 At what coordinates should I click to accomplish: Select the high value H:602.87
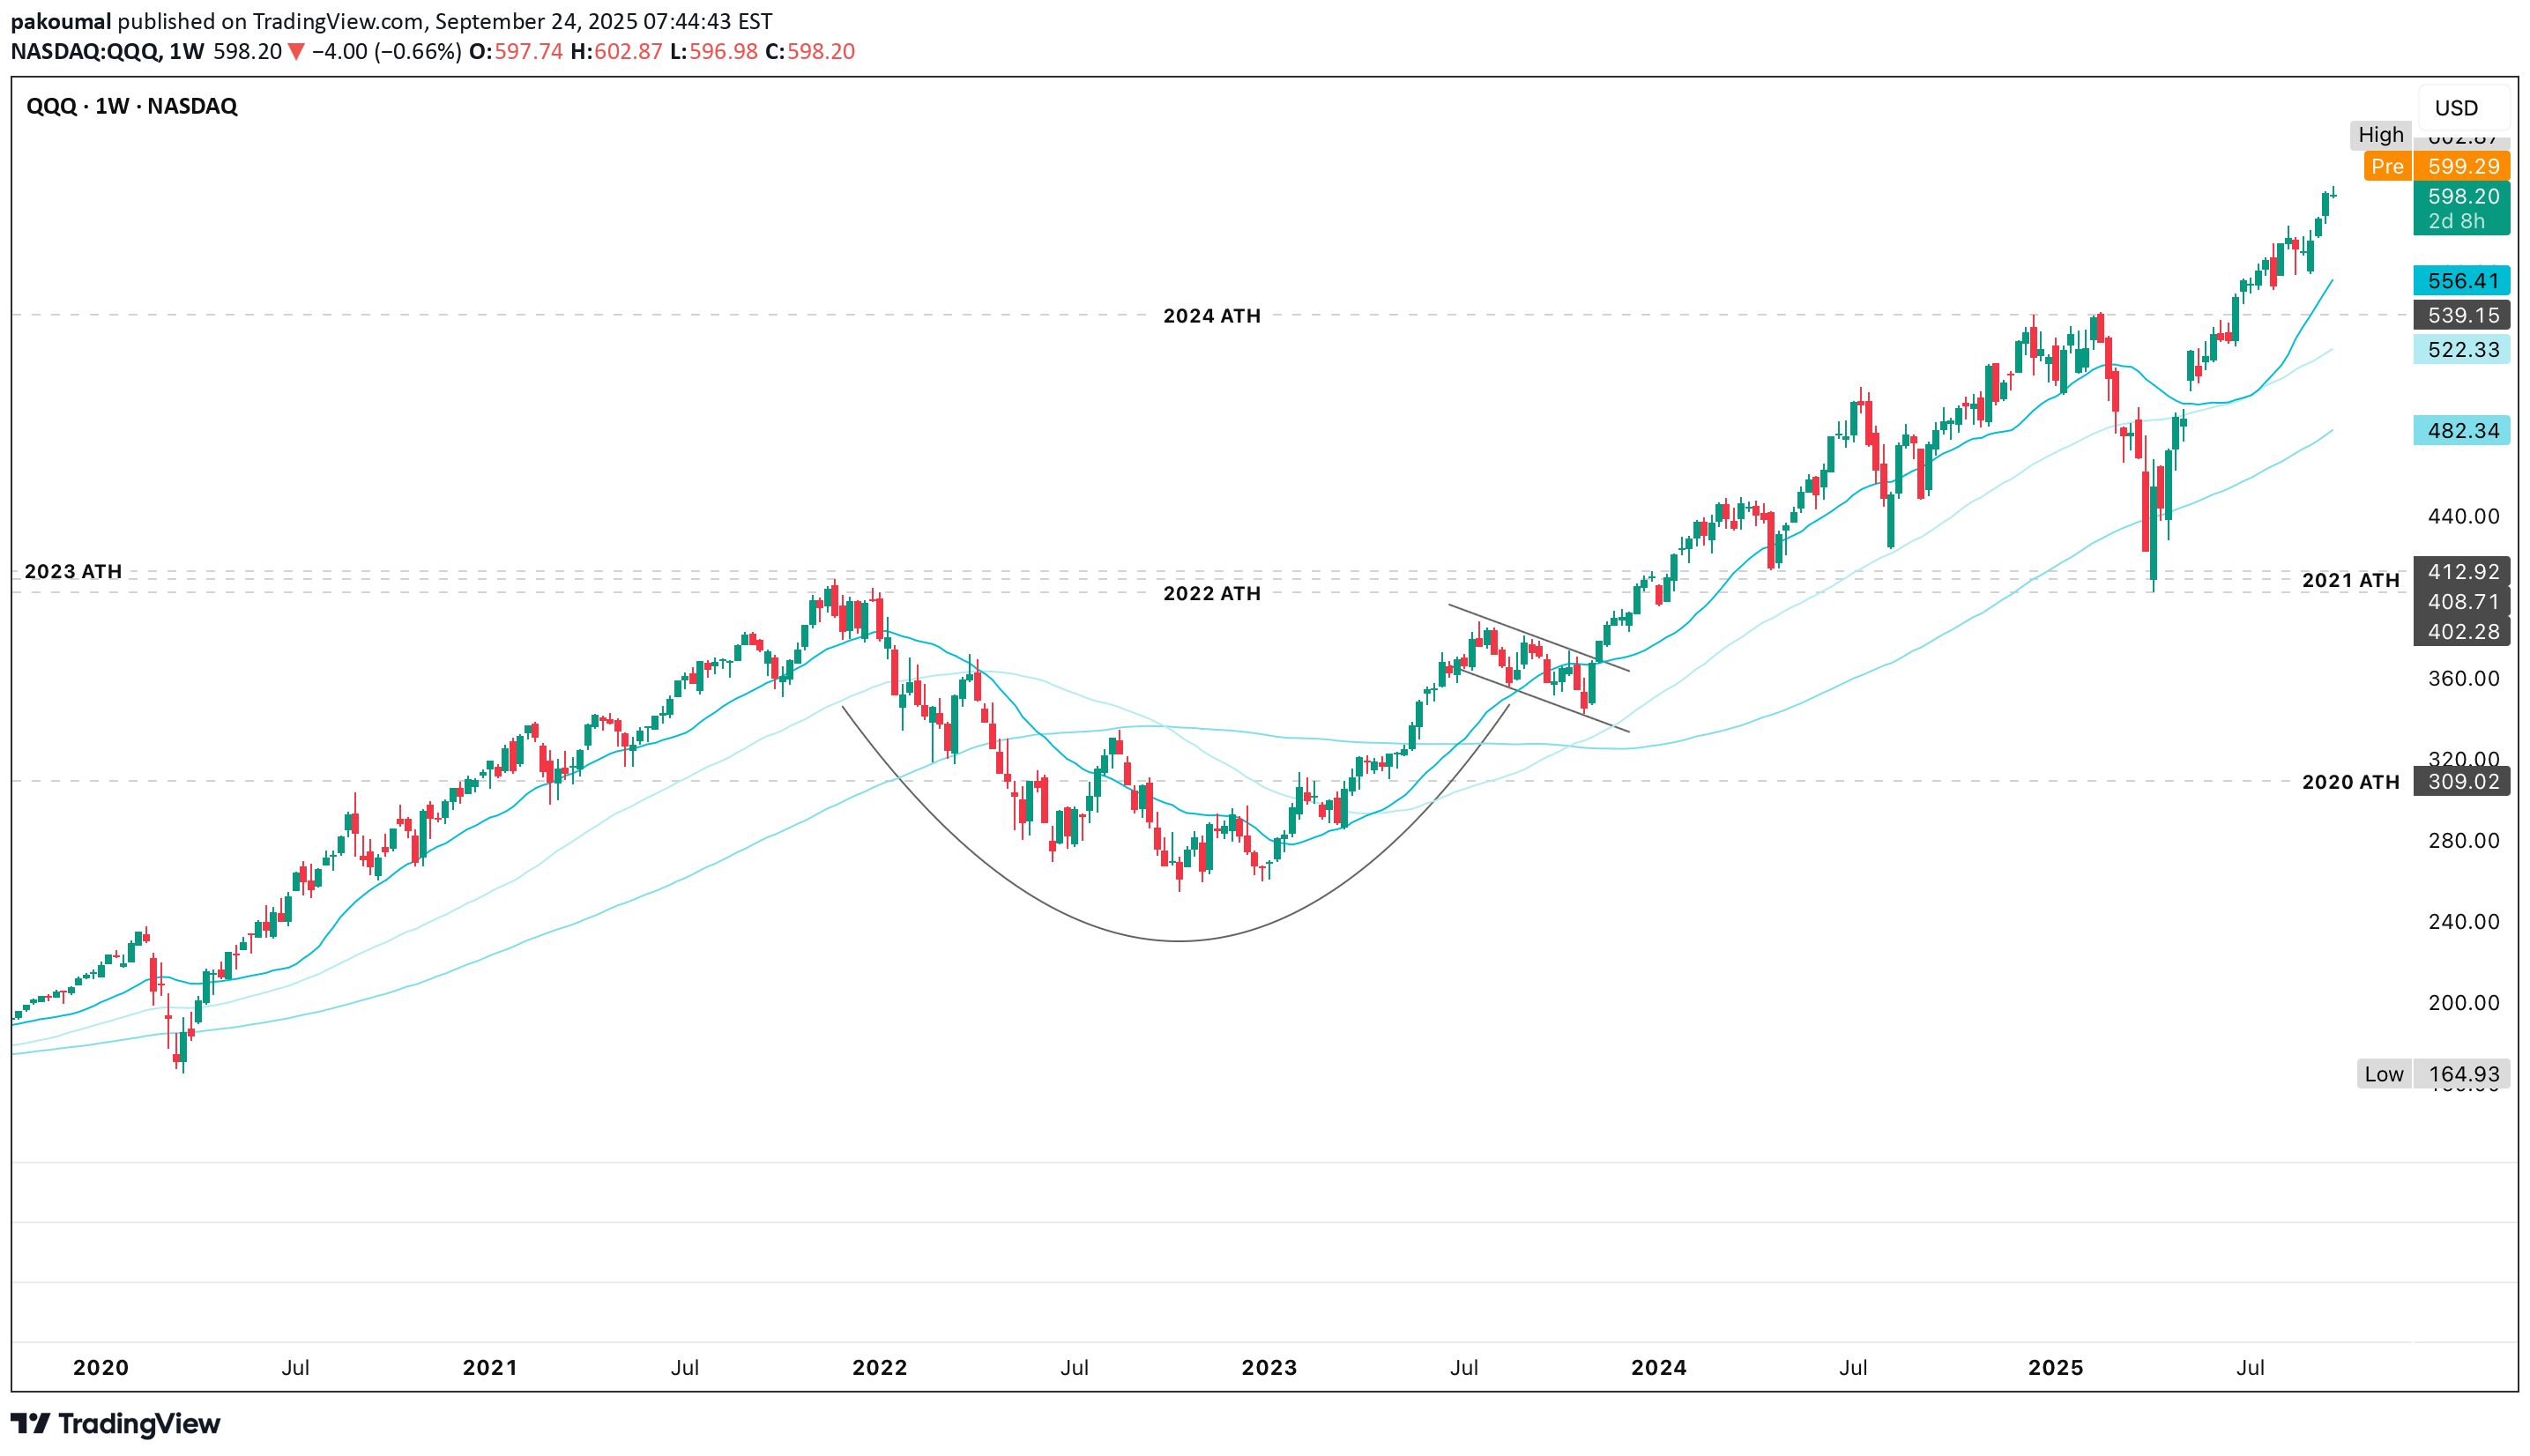pos(616,52)
